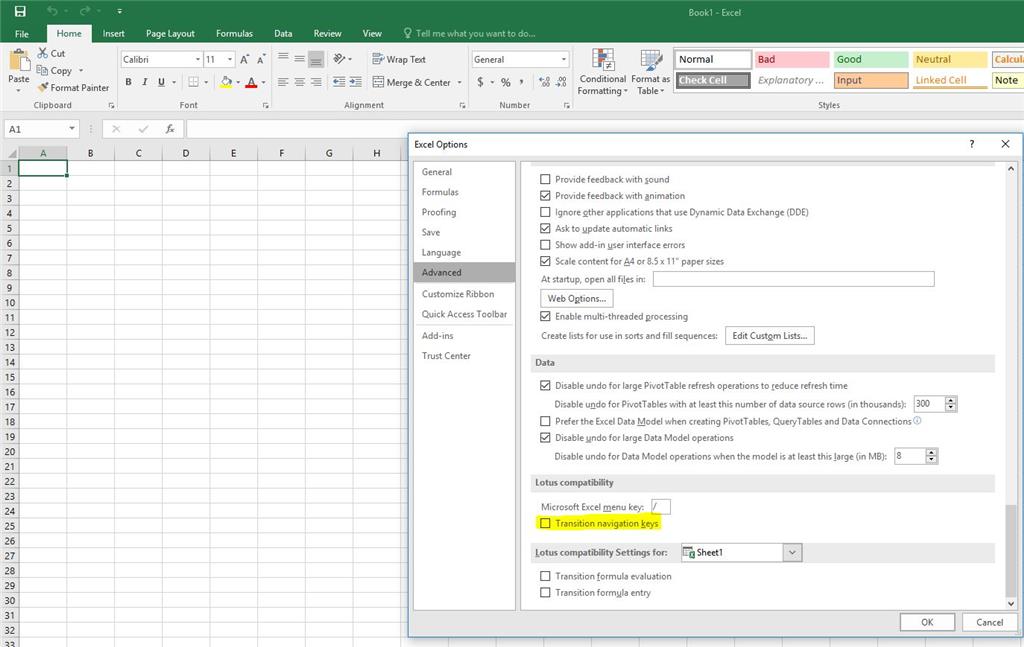Check Transition formula evaluation
Screen dimensions: 1024x647
point(545,576)
